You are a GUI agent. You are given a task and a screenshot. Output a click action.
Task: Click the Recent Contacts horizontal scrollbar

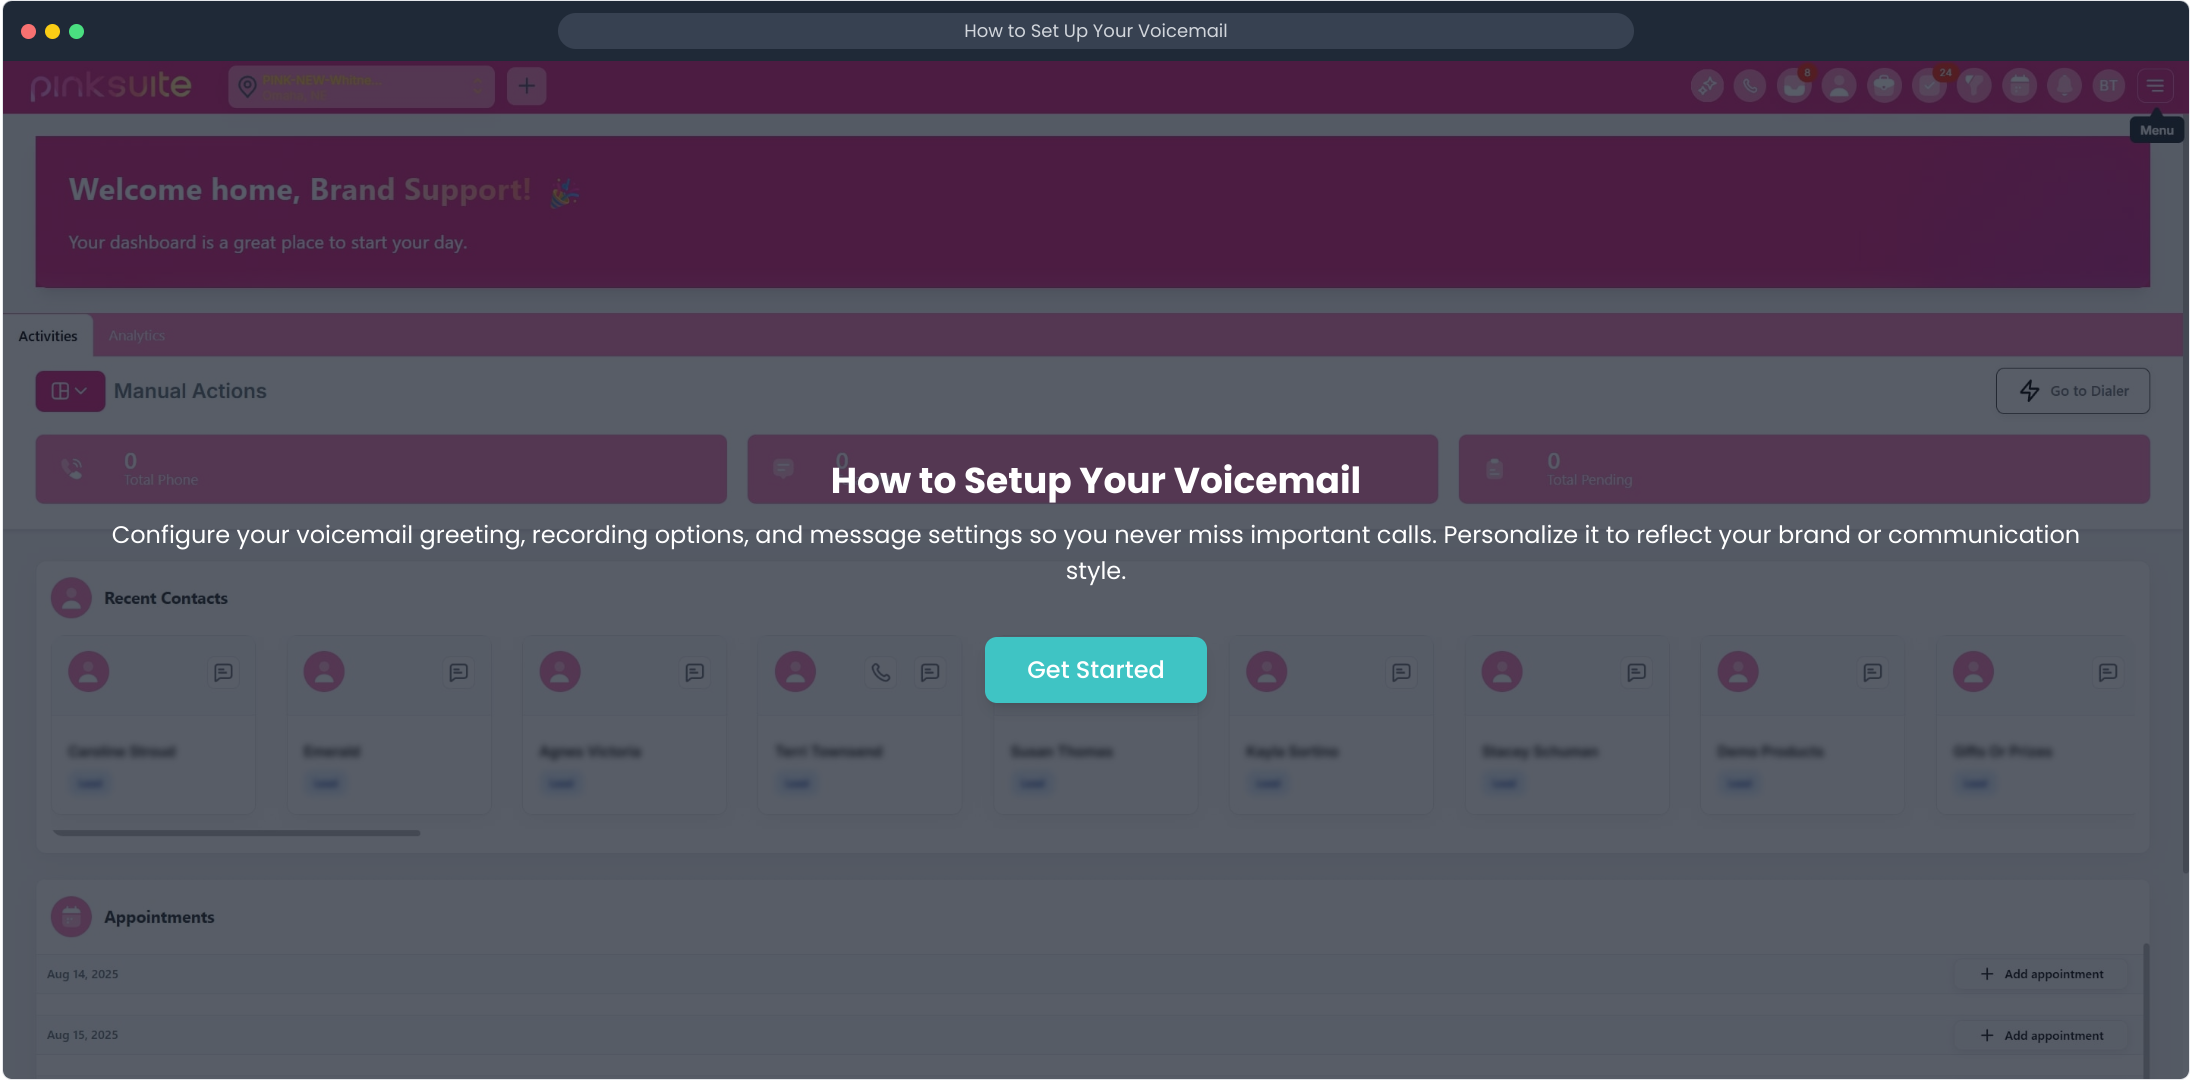tap(237, 832)
